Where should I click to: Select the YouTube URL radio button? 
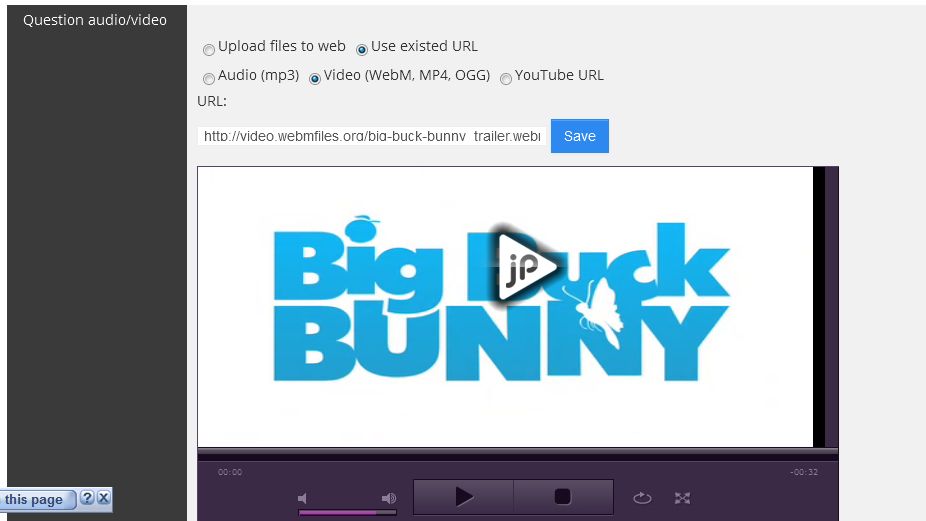[x=506, y=79]
